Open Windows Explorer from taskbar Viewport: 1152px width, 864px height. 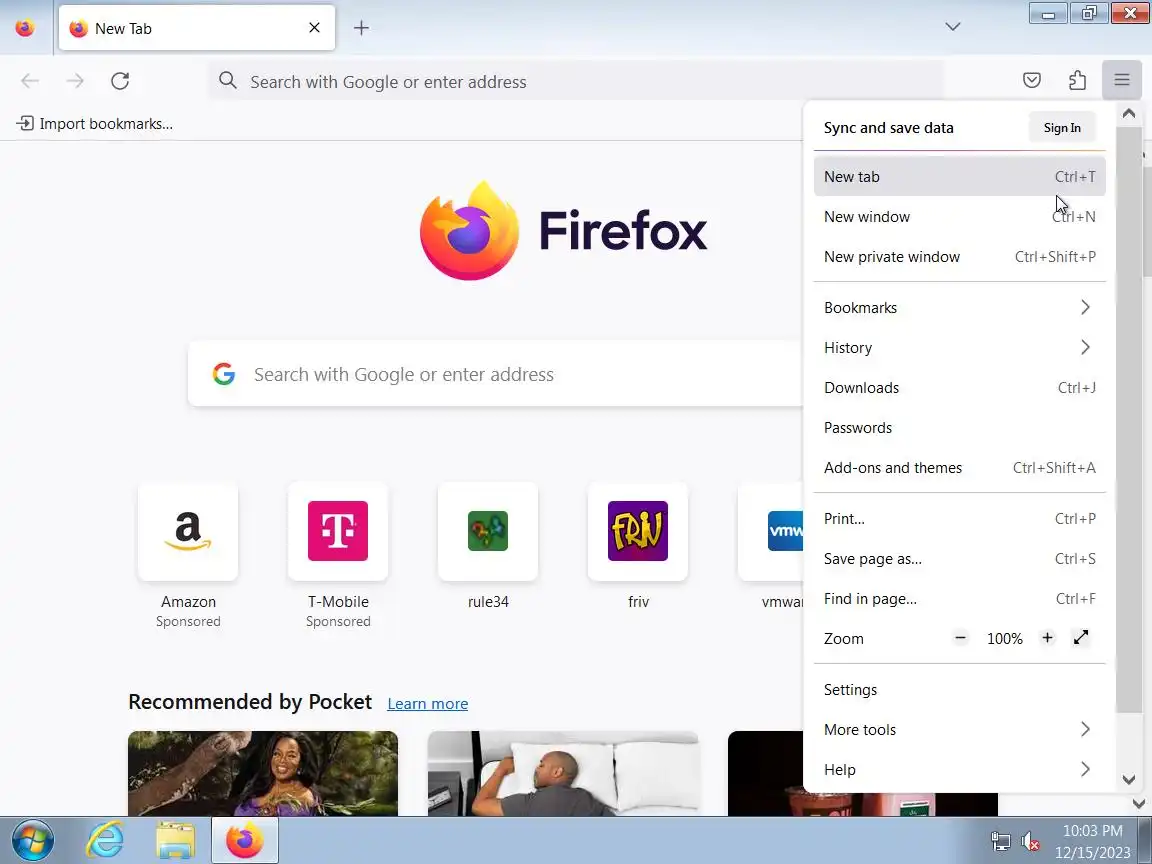coord(175,840)
